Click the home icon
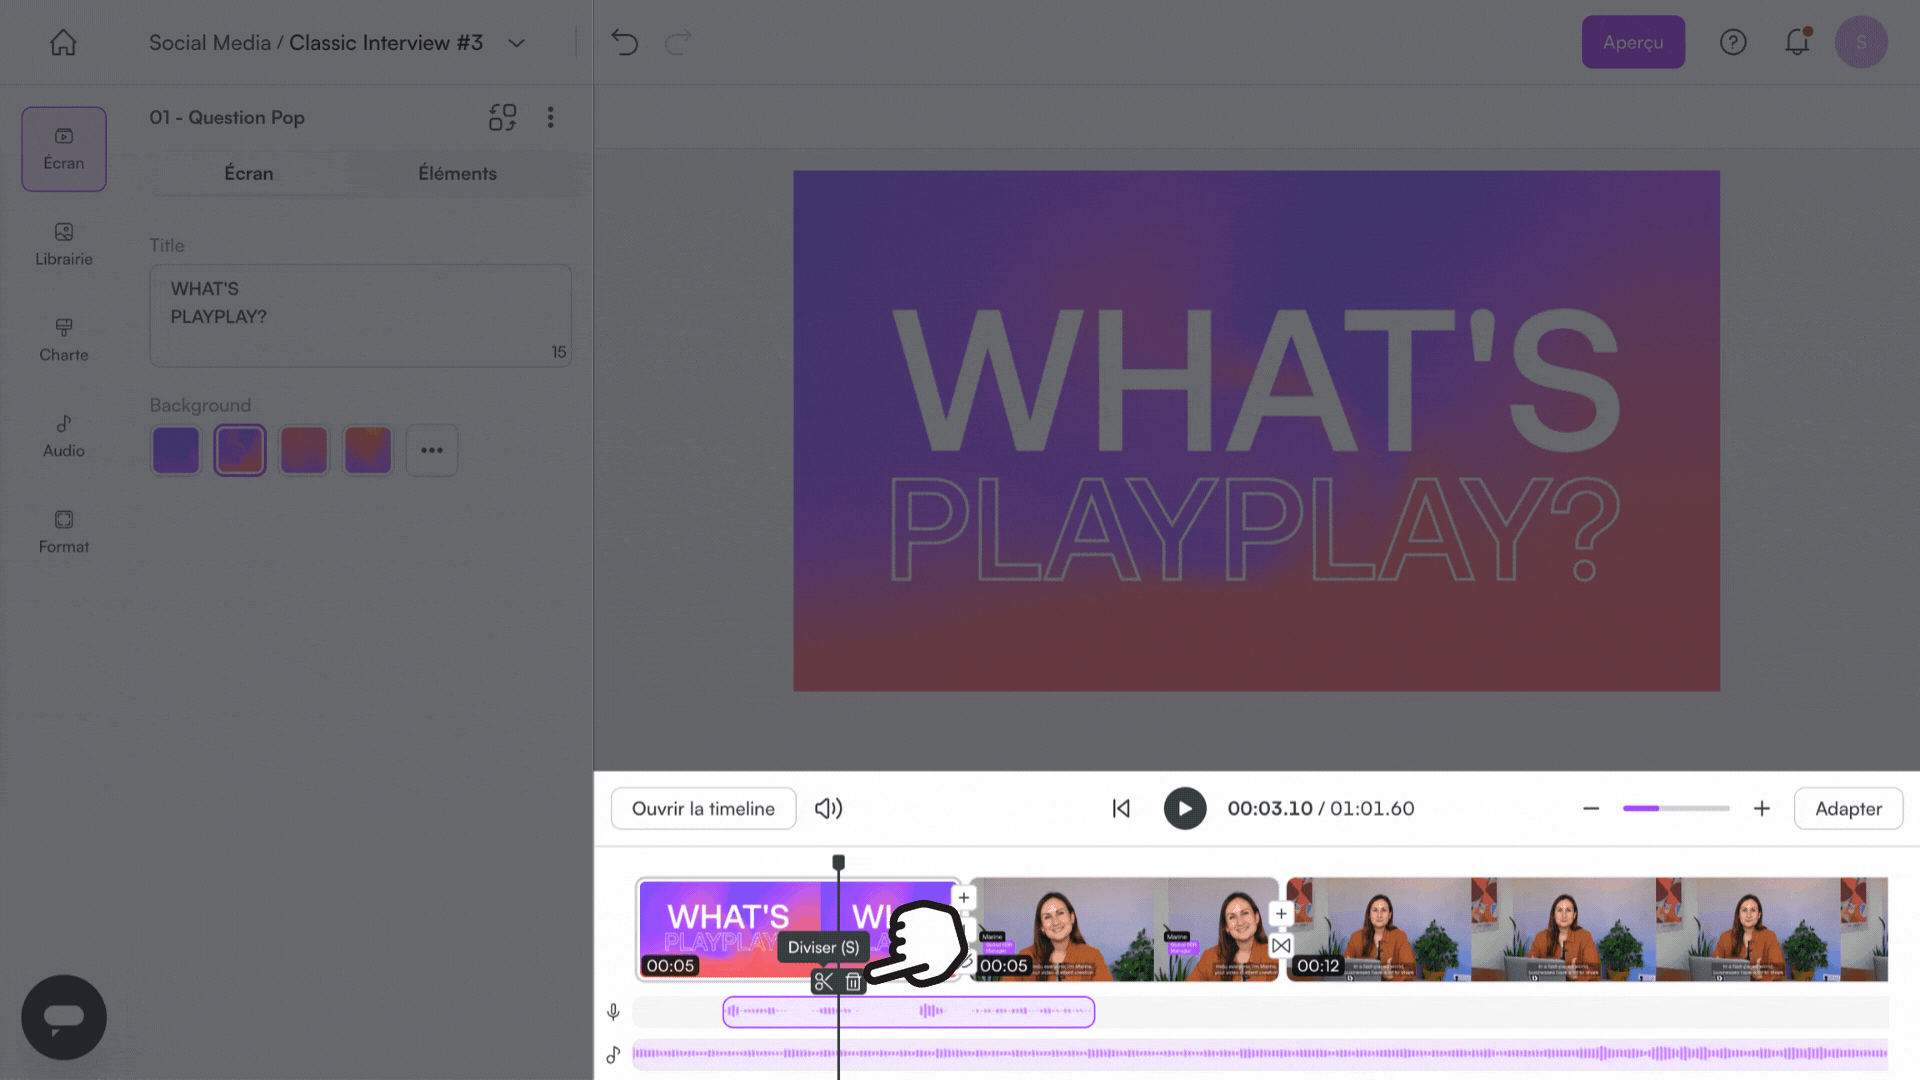Screen dimensions: 1920x1080 click(63, 42)
